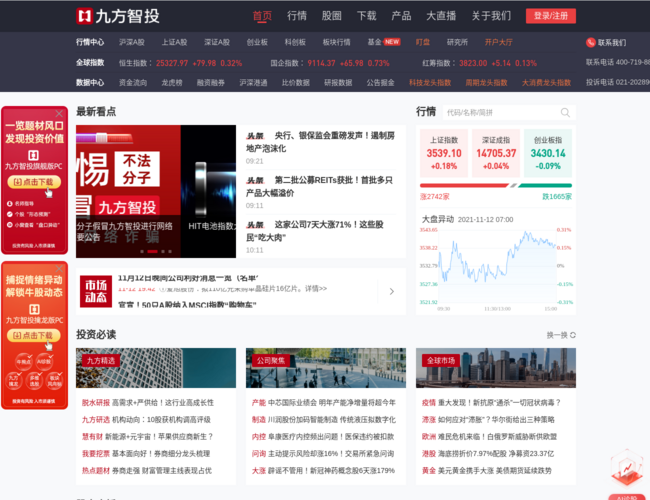Click the 全球市场 skyline thumbnail
The width and height of the screenshot is (650, 500).
(x=496, y=368)
